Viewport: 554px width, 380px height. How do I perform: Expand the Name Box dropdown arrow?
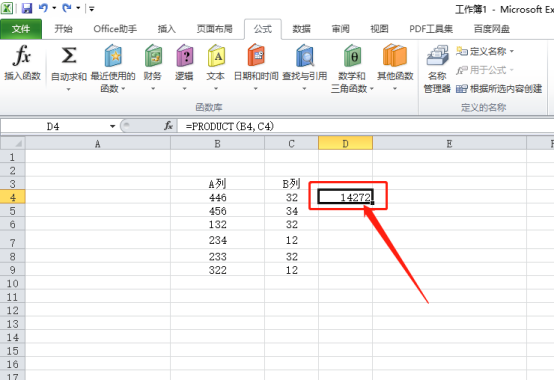coord(112,126)
